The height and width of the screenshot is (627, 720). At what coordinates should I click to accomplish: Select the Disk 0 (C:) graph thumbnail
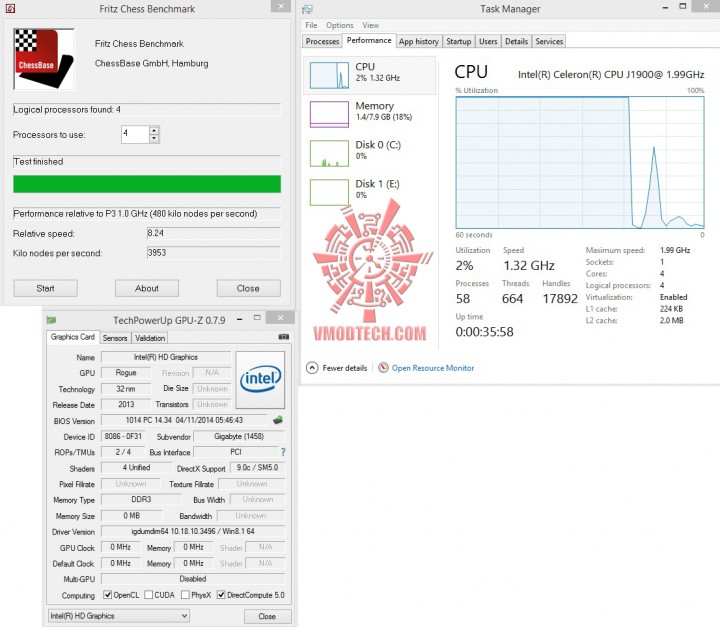point(329,153)
